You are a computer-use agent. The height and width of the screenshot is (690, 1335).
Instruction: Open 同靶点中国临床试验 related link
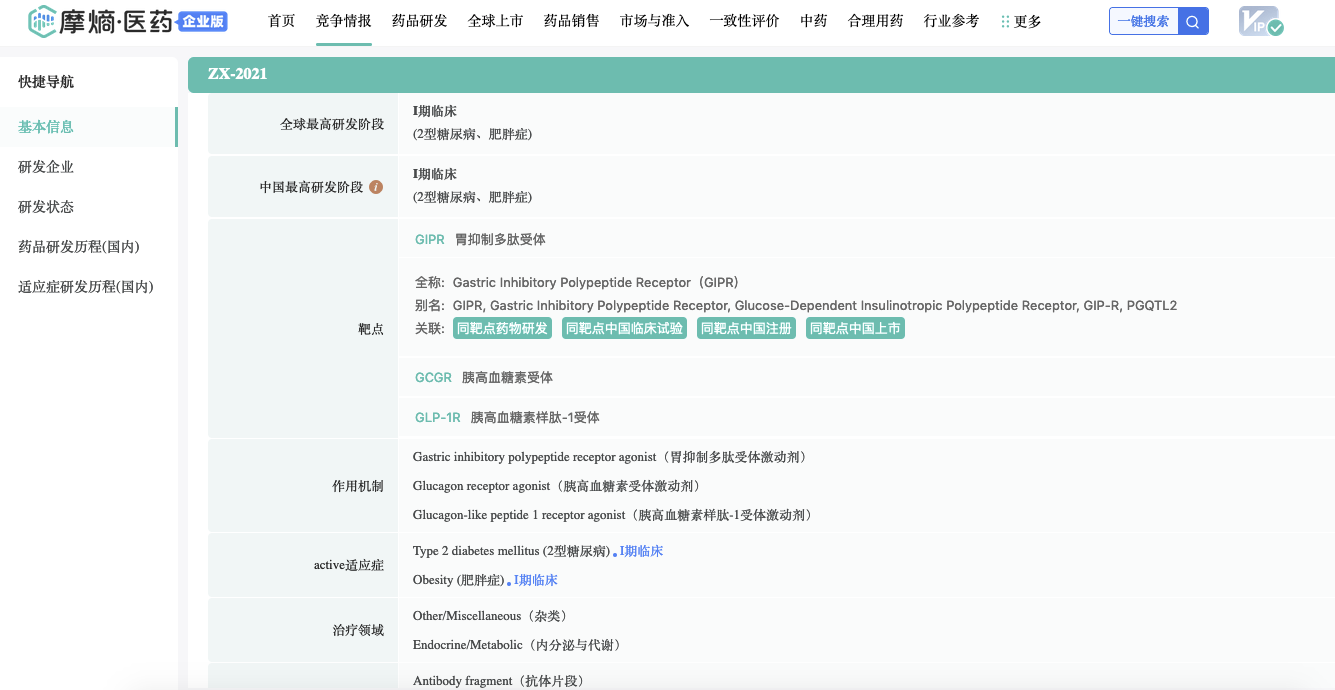click(624, 328)
